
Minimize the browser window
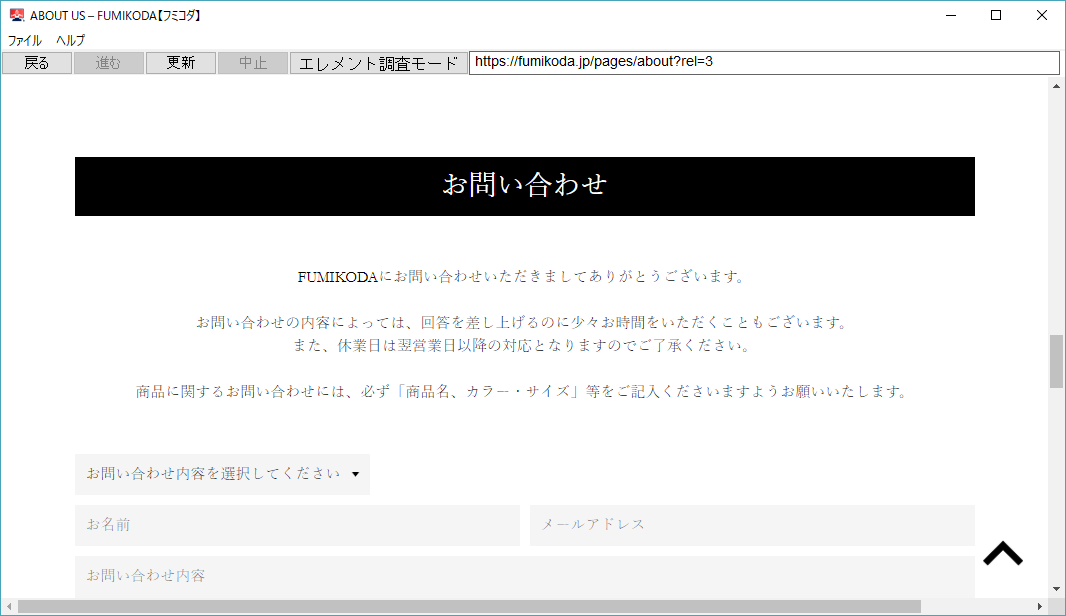click(949, 15)
